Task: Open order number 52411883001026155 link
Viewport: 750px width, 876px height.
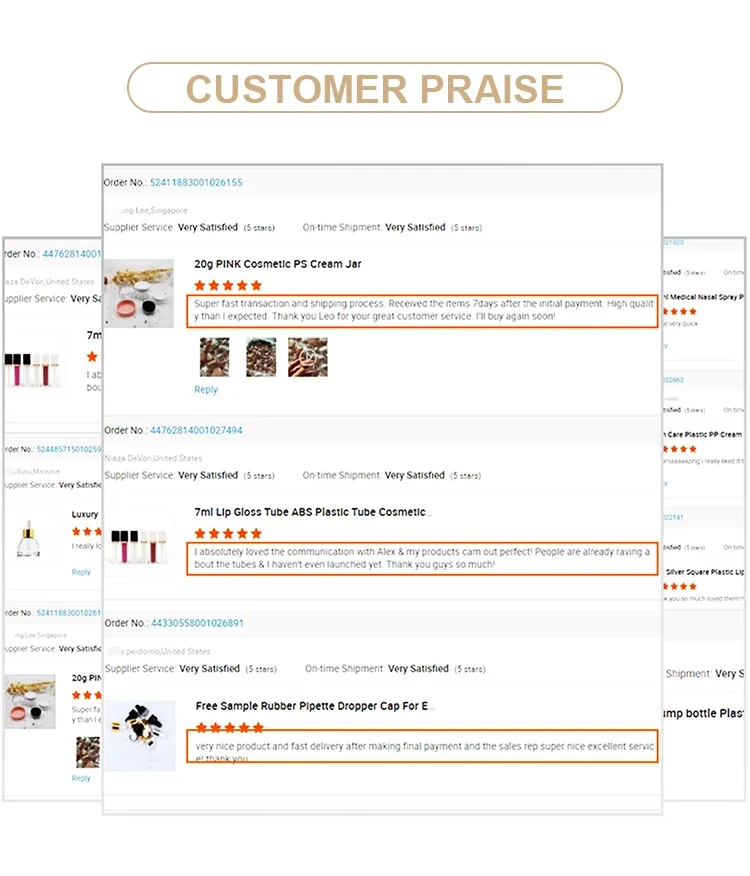Action: [196, 183]
